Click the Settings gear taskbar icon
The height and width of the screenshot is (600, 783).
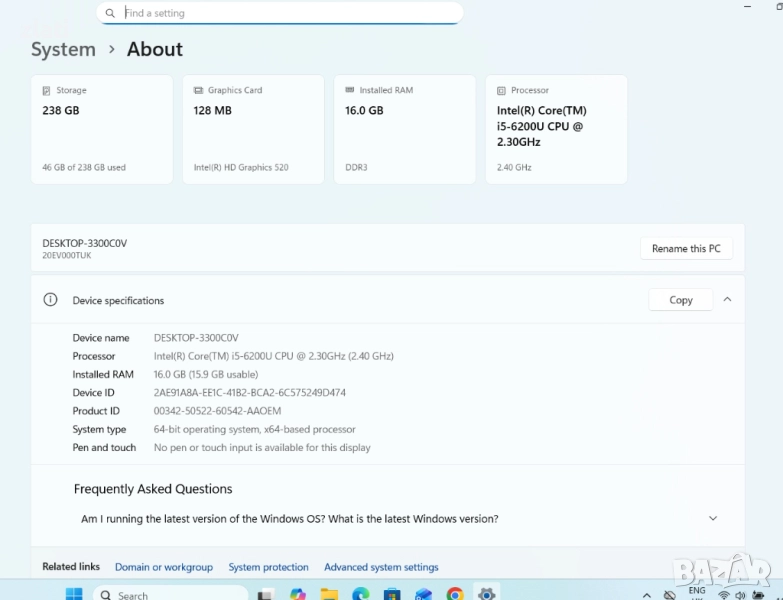coord(487,594)
